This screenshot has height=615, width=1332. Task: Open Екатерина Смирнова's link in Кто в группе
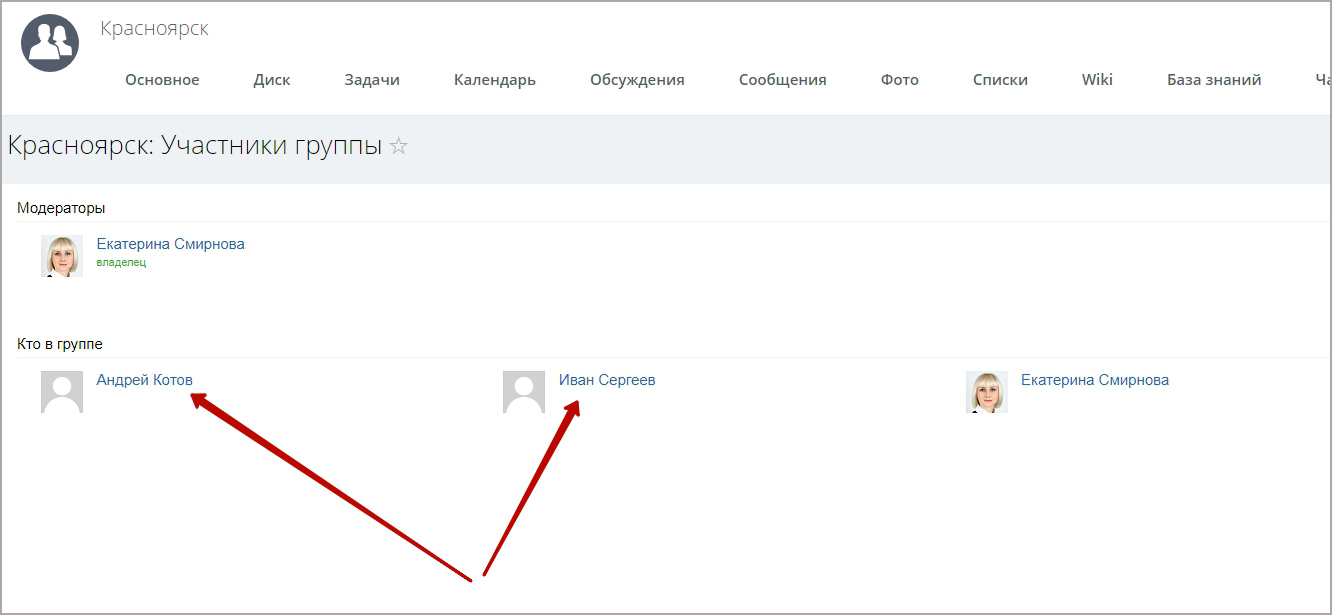coord(1094,380)
